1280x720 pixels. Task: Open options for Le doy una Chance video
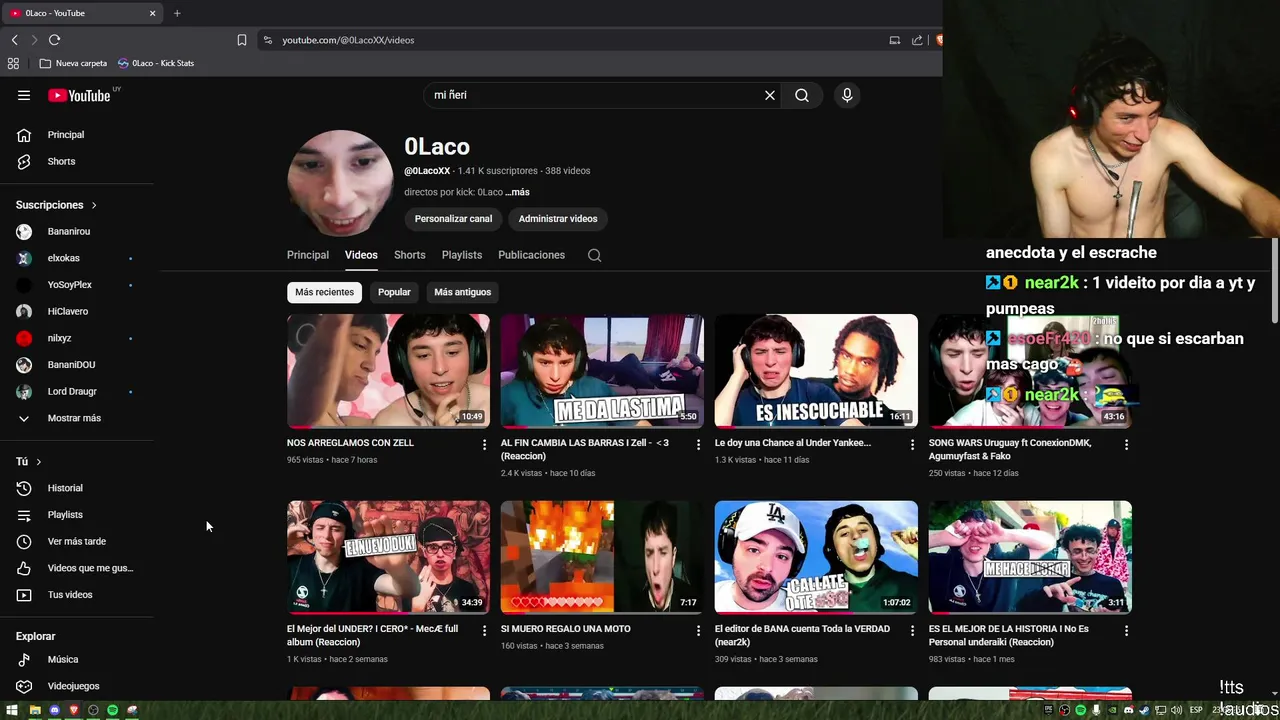[912, 444]
